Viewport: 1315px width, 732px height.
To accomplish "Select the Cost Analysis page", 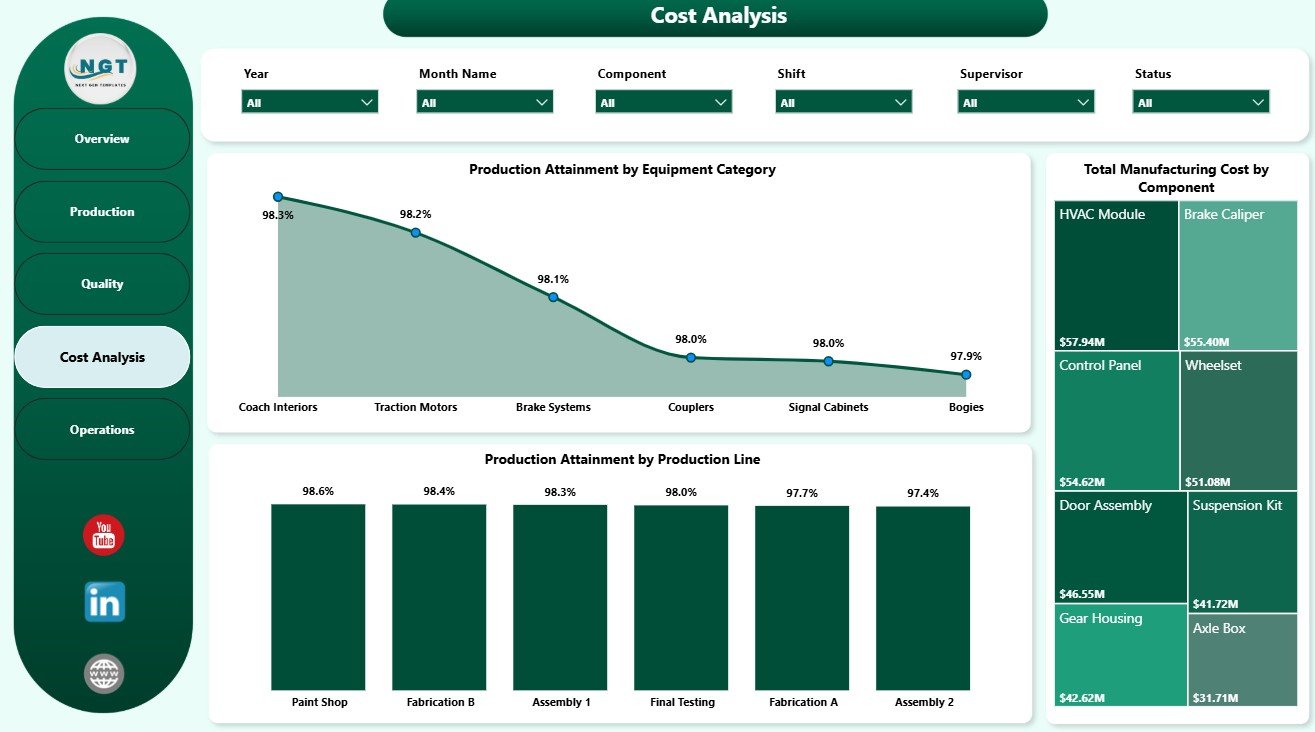I will click(x=102, y=357).
